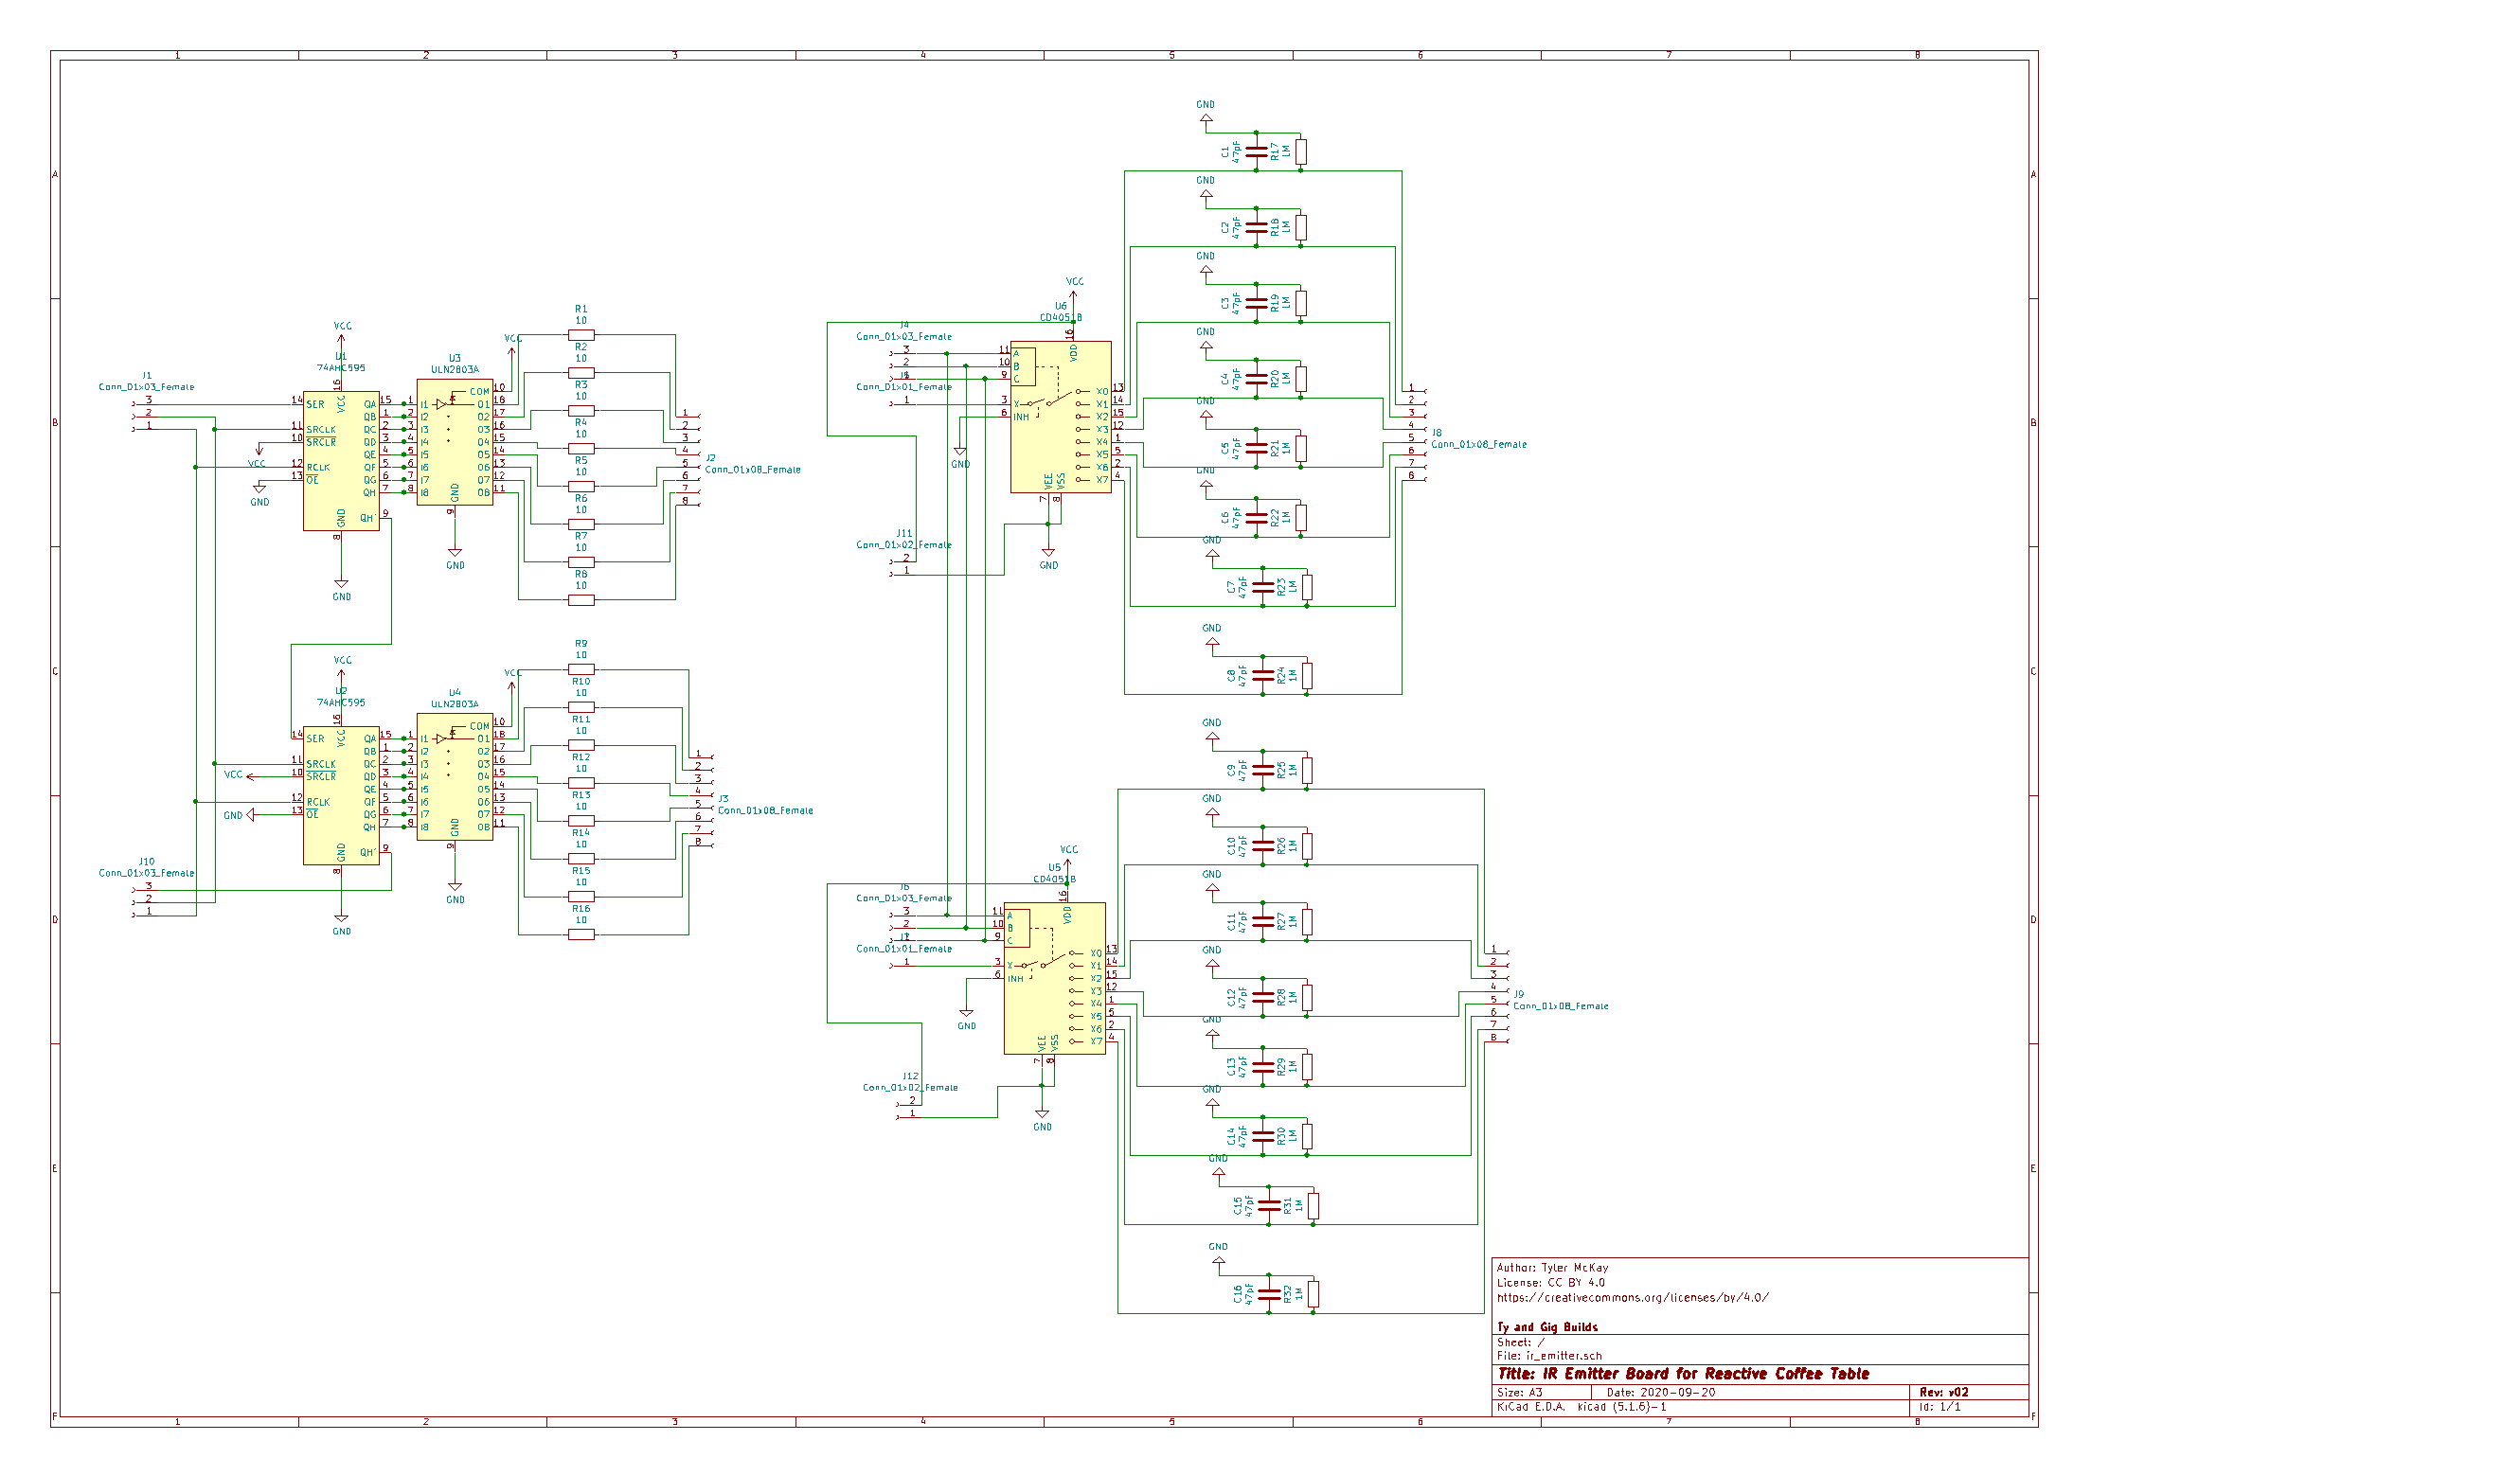Click the 'Author: Tyler McKay' text
Screen dimensions: 2520x1476
point(1552,1268)
